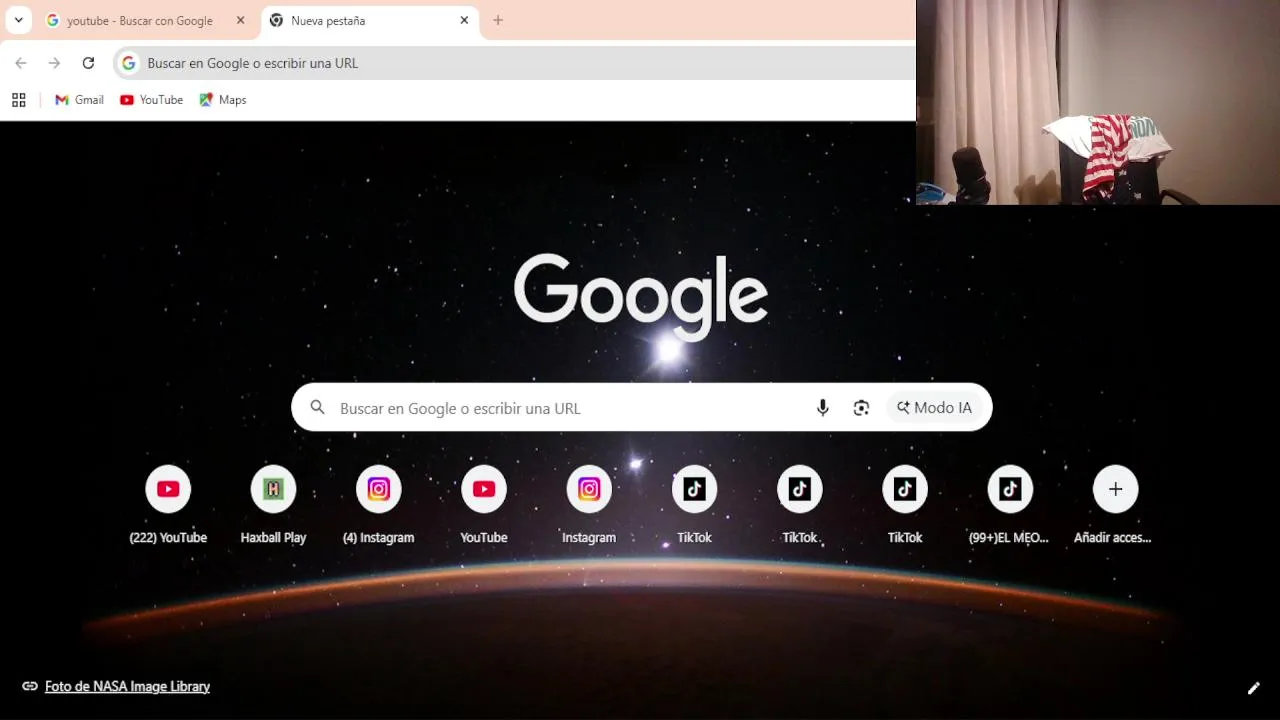The width and height of the screenshot is (1280, 720).
Task: Open the 'Instagram' shortcut without a count
Action: click(589, 504)
